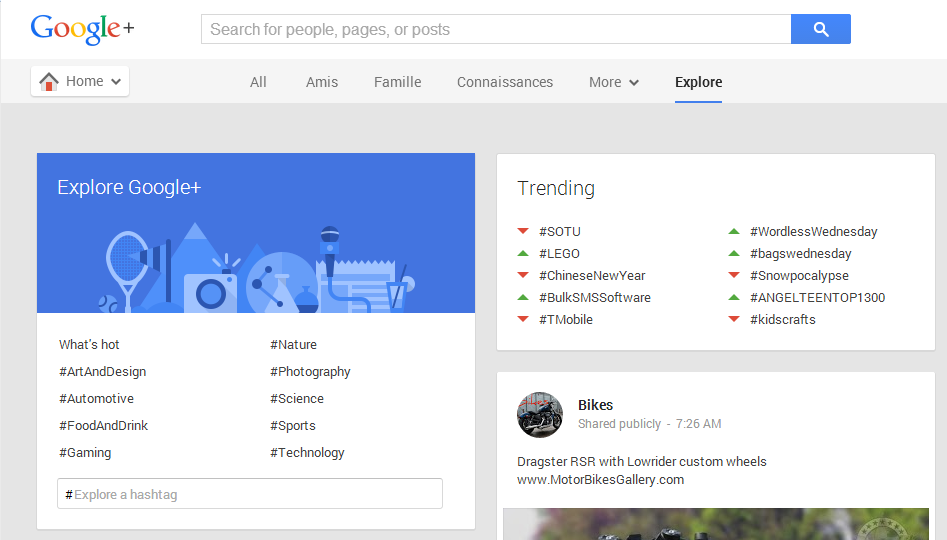Open the trending #BulkSMSSoftware hashtag
Screen dimensions: 947x540
tap(595, 297)
